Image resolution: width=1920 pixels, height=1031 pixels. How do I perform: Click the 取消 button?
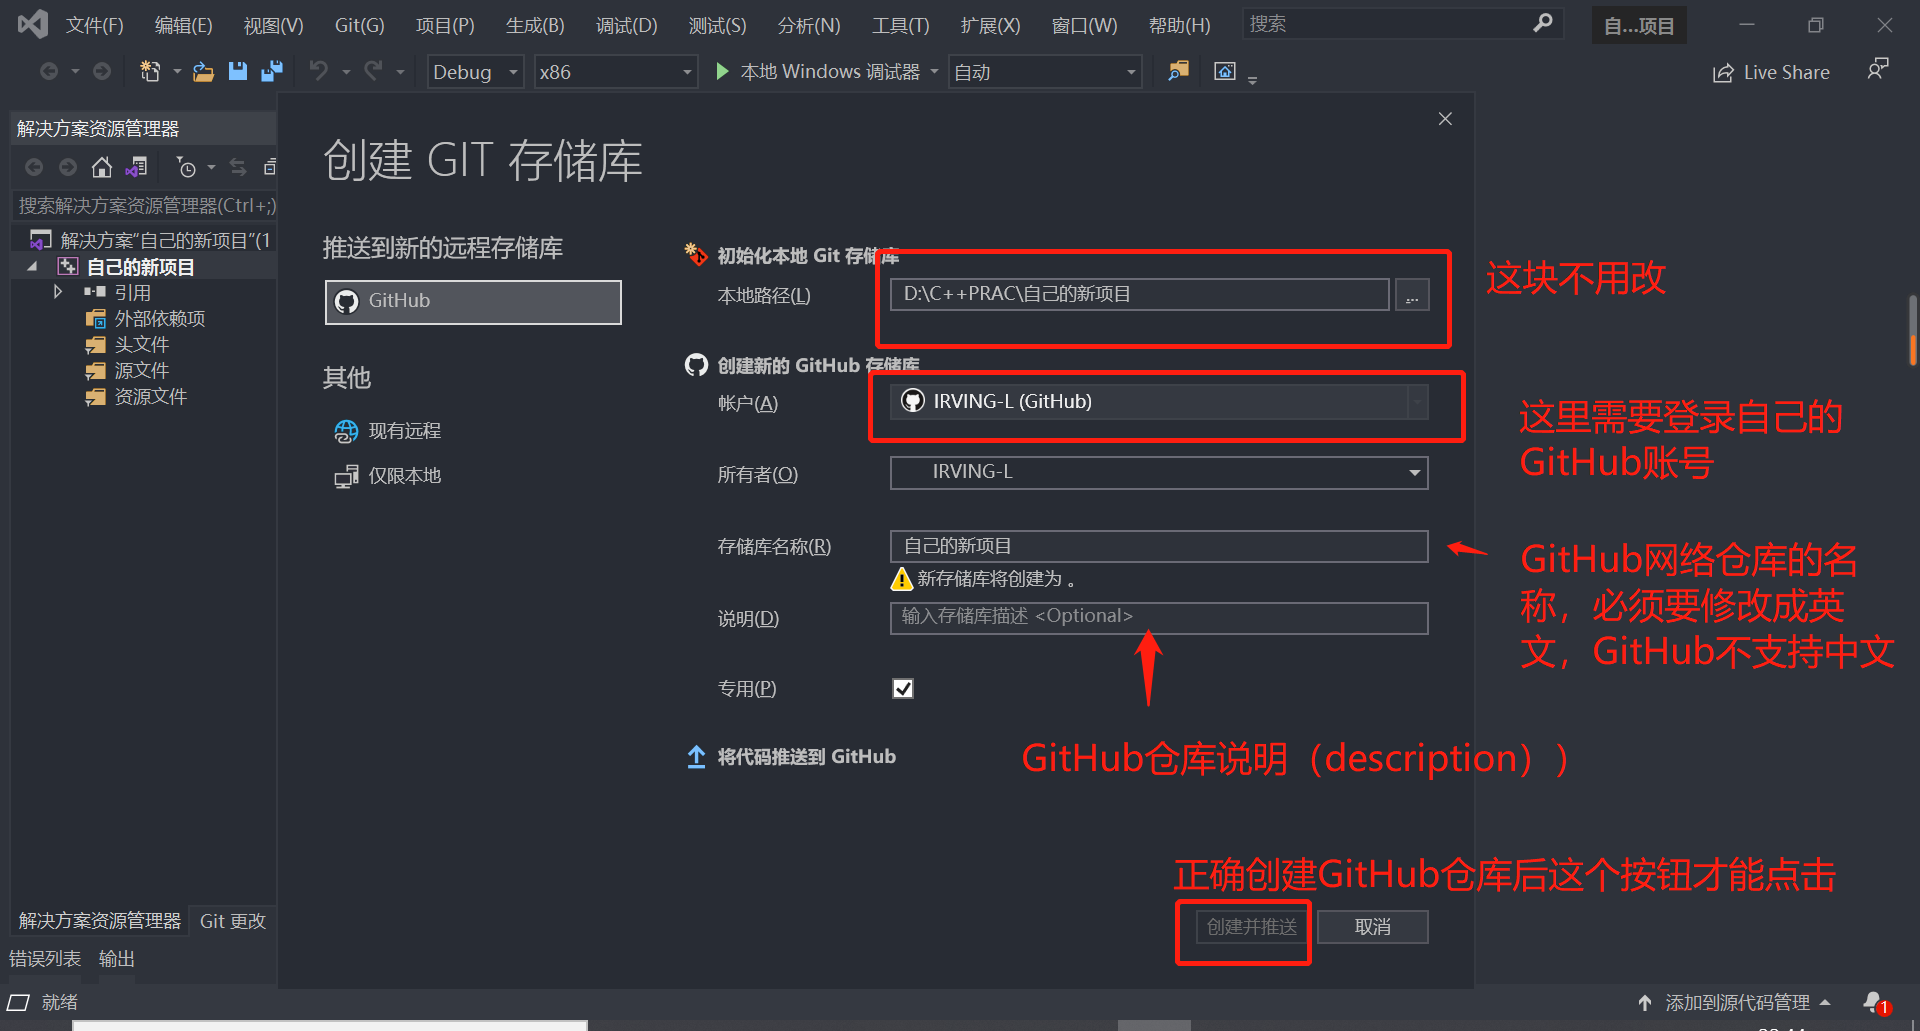pyautogui.click(x=1372, y=926)
